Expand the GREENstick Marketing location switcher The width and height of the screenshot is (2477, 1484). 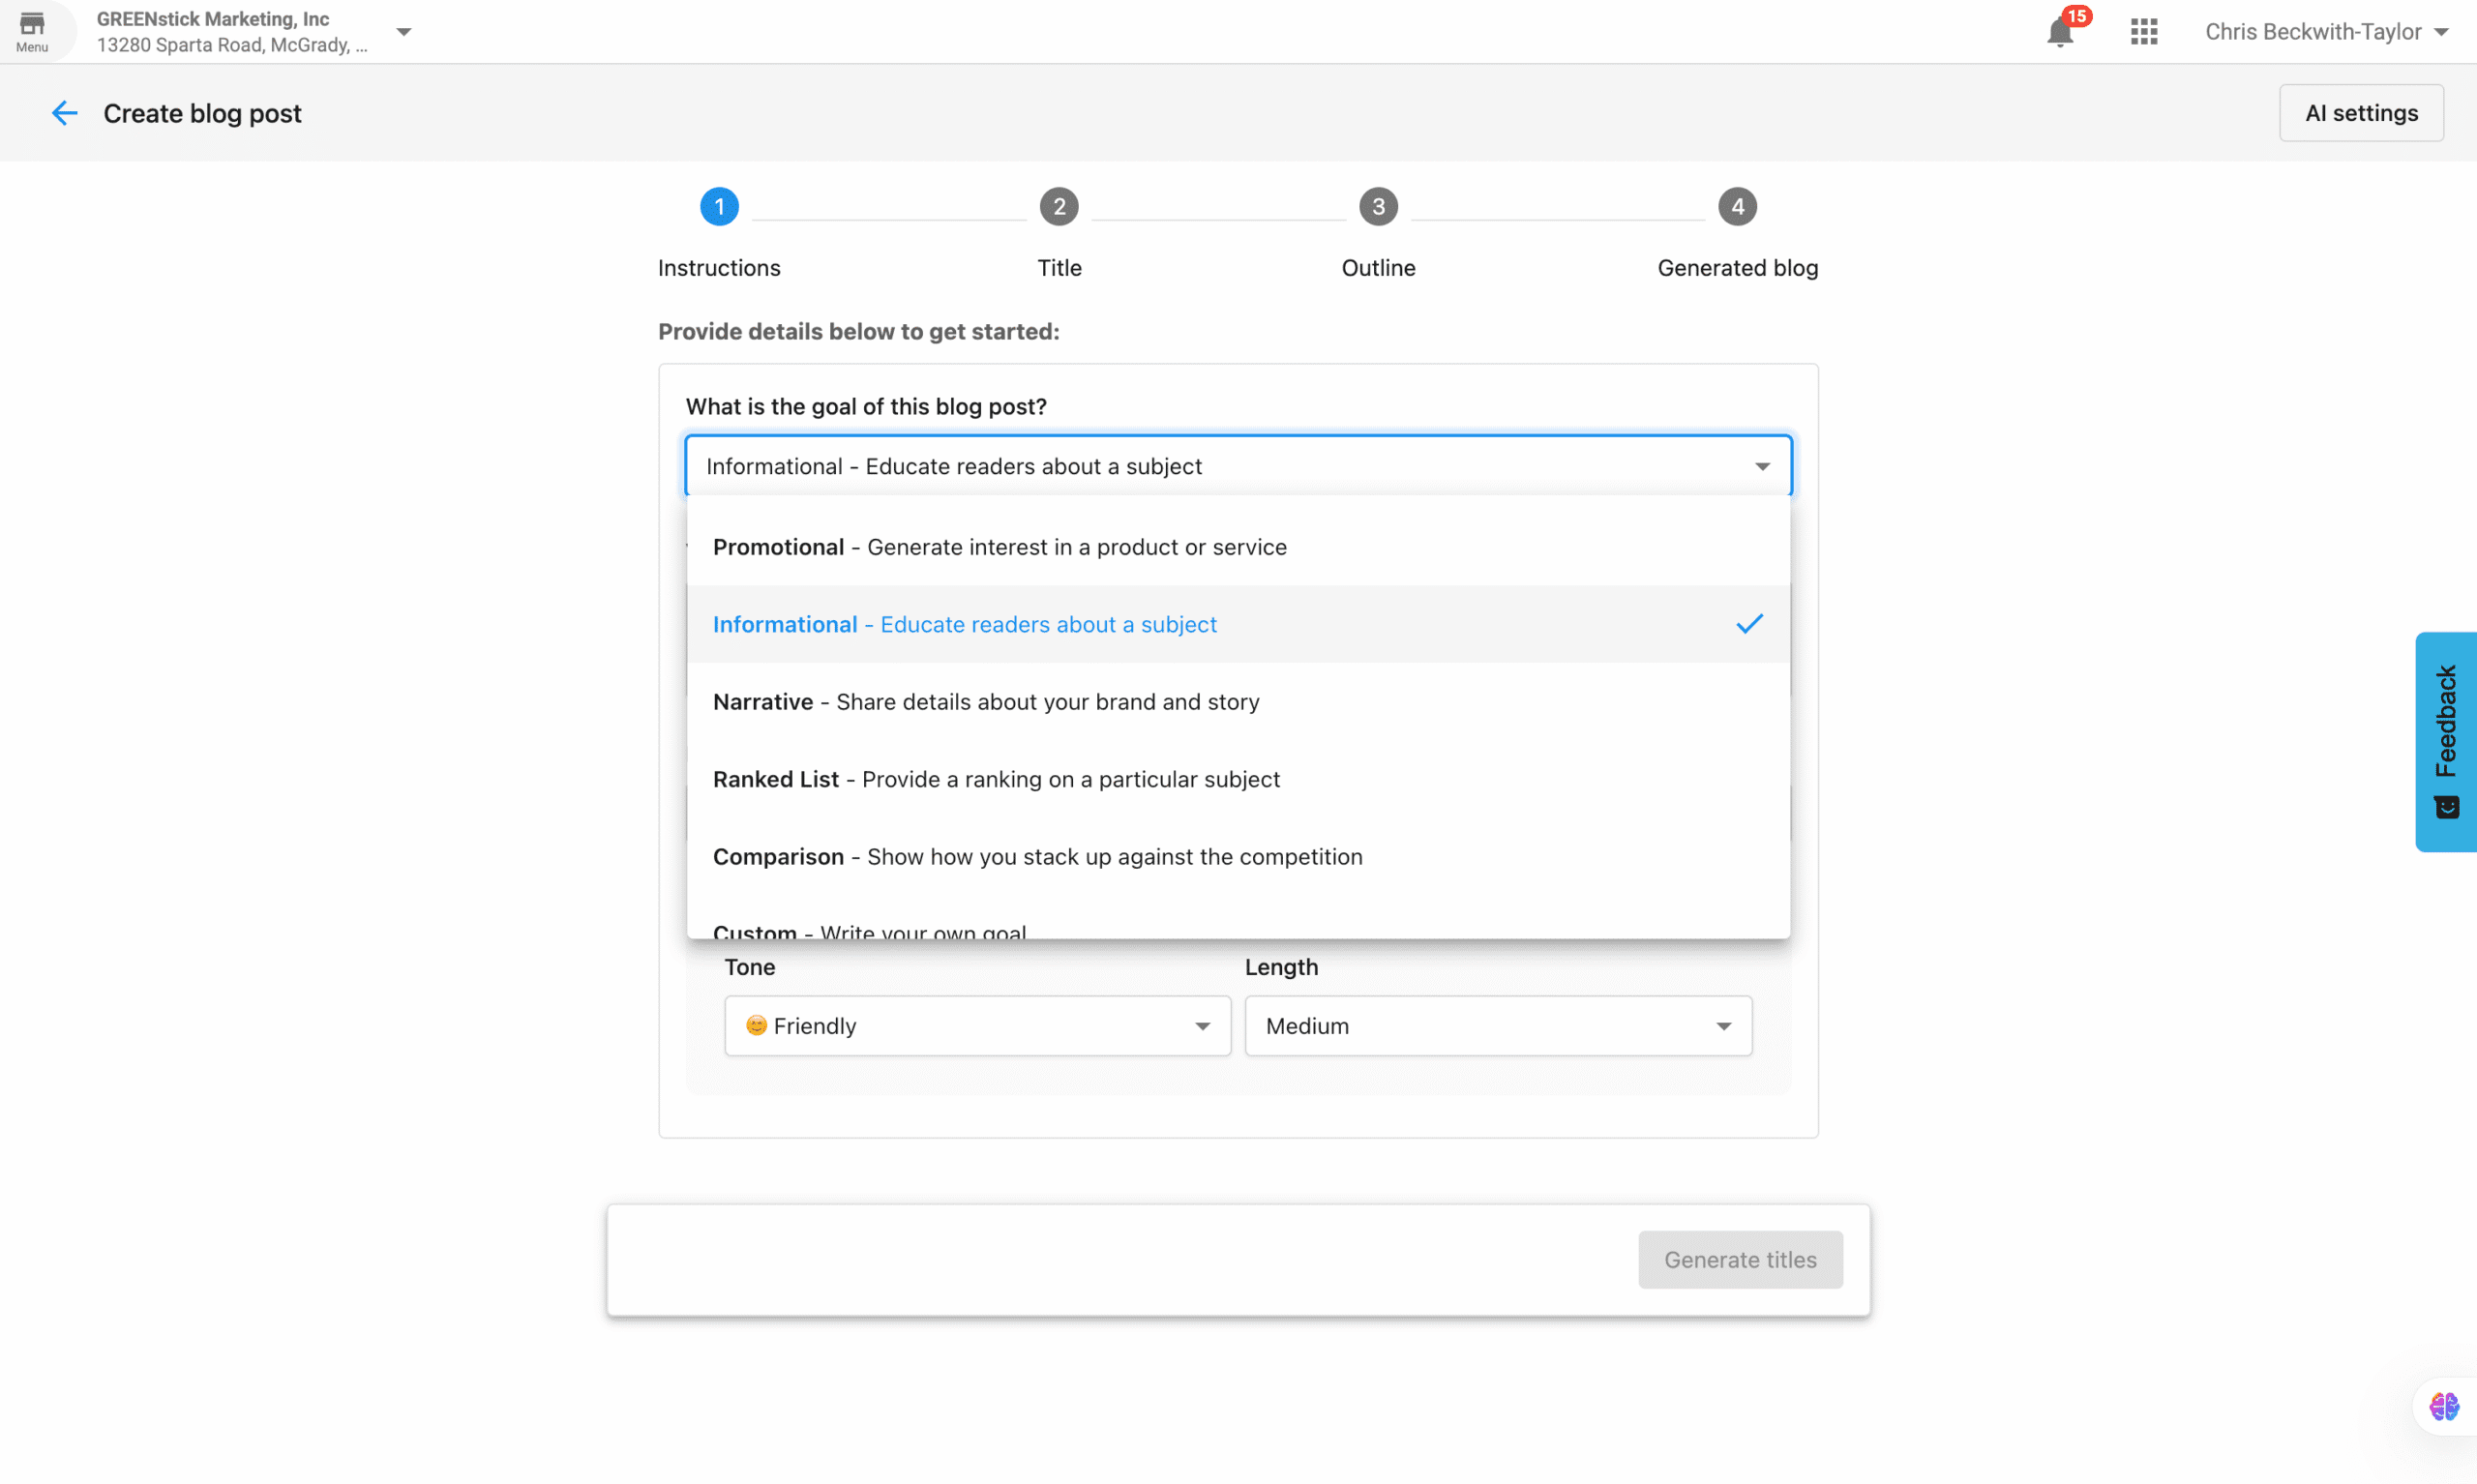pyautogui.click(x=403, y=32)
